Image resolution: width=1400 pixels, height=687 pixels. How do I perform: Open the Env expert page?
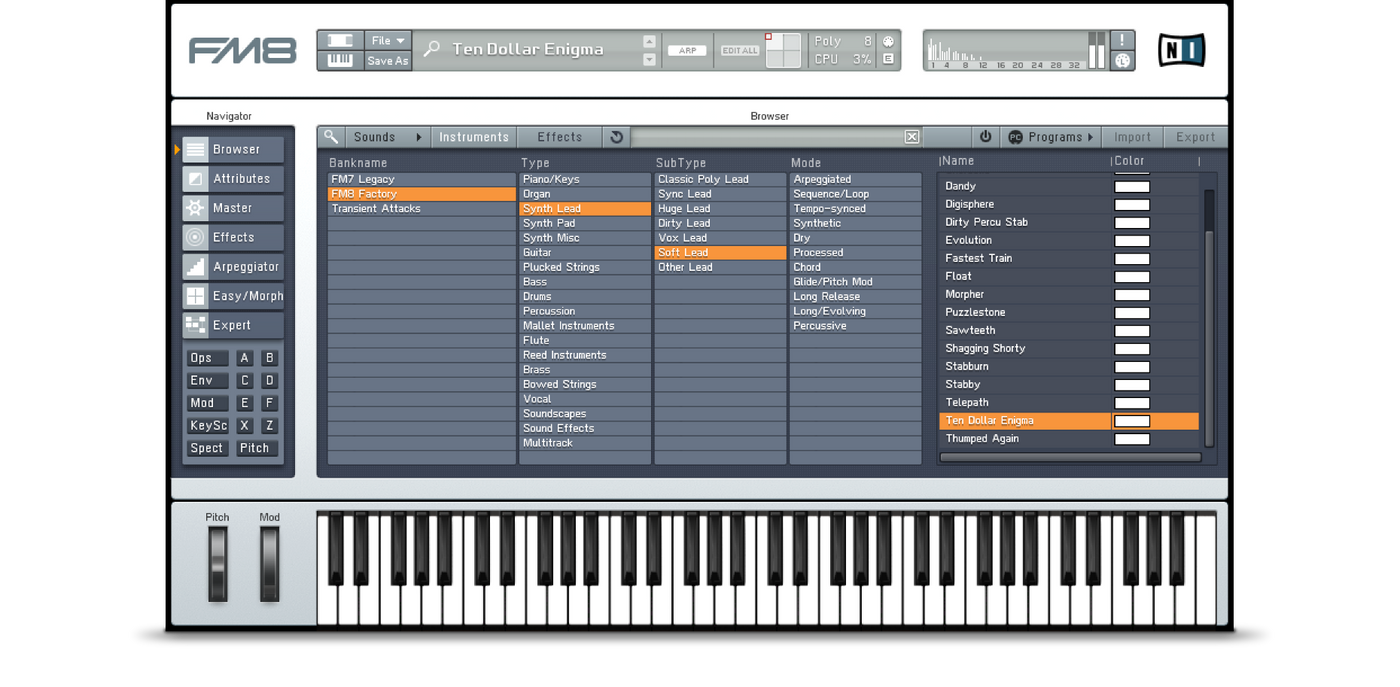coord(207,381)
